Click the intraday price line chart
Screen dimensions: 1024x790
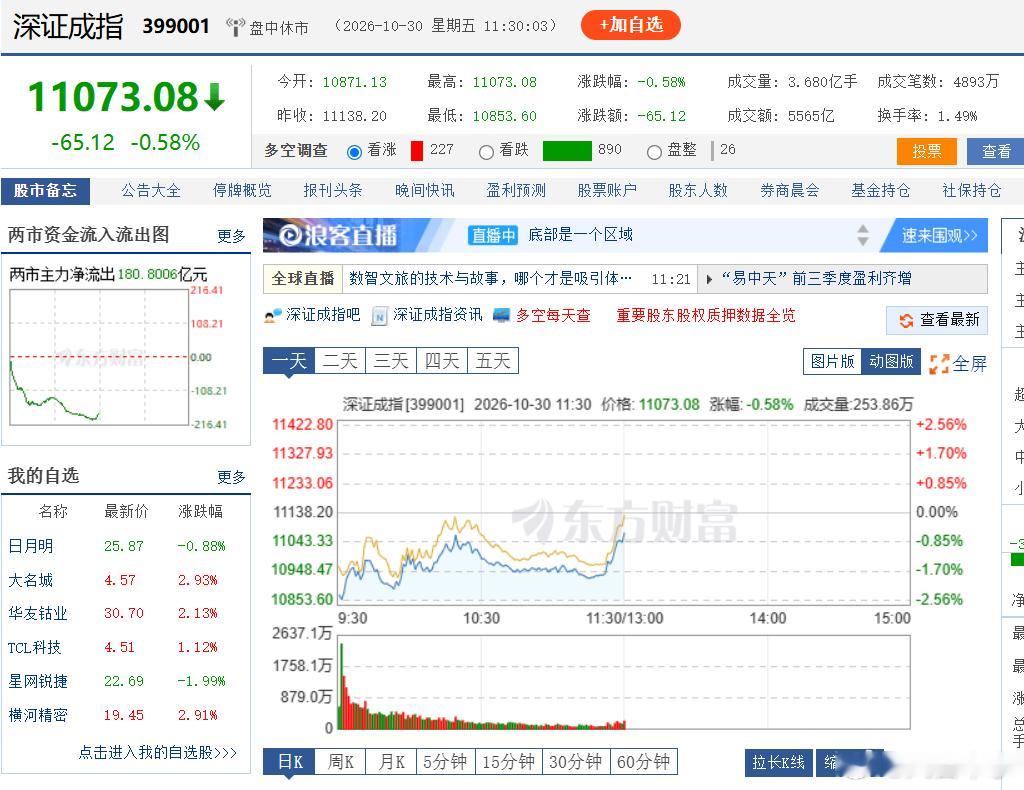pyautogui.click(x=624, y=511)
